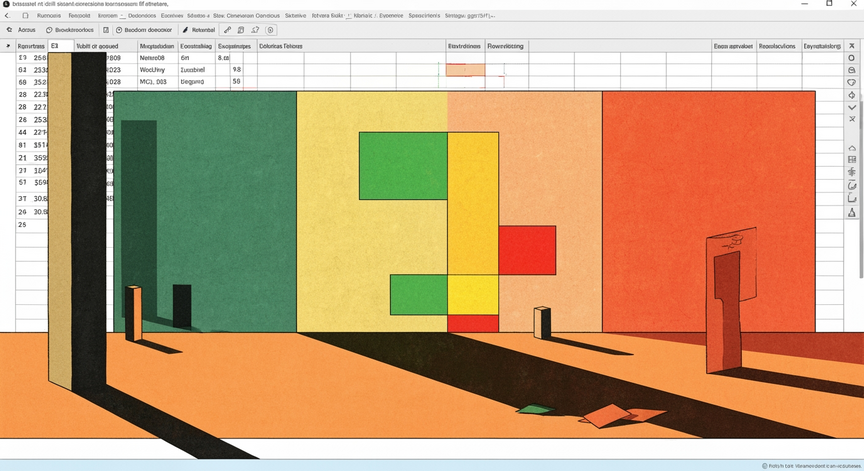The height and width of the screenshot is (471, 864).
Task: Click the square icon beside the back arrow
Action: pyautogui.click(x=25, y=16)
